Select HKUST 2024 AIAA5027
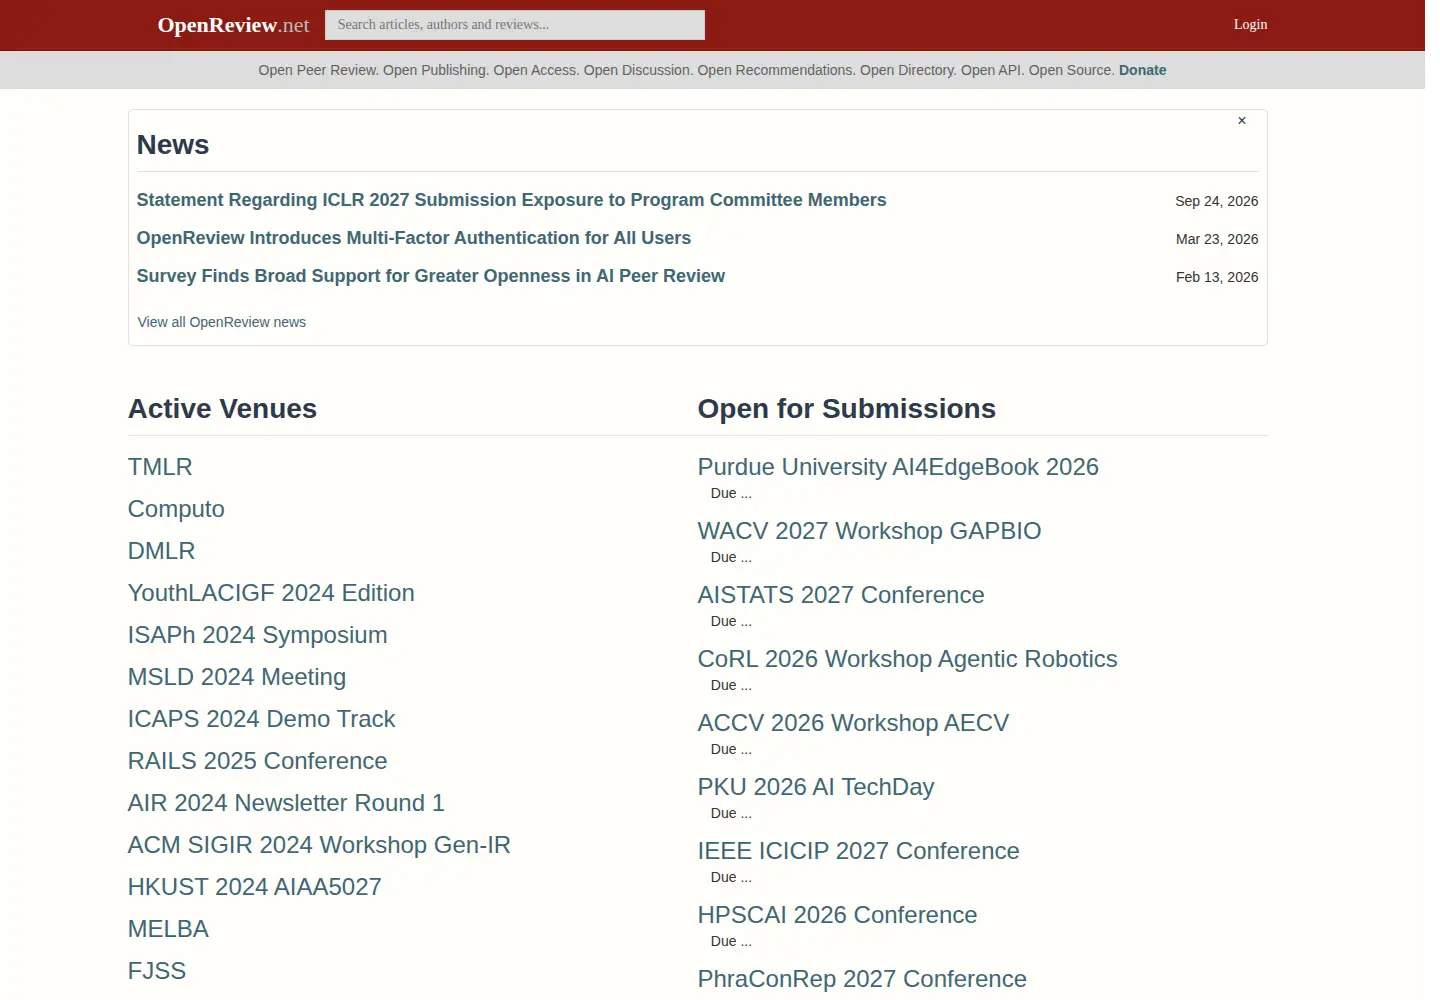Screen dimensions: 1440x1000 [255, 887]
